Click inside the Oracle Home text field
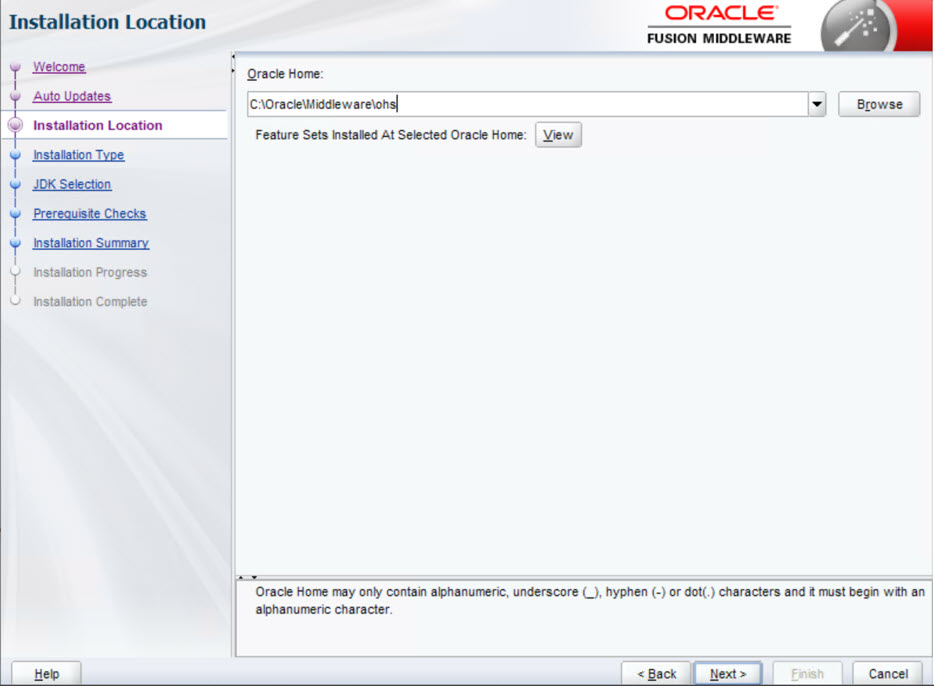 (450, 103)
